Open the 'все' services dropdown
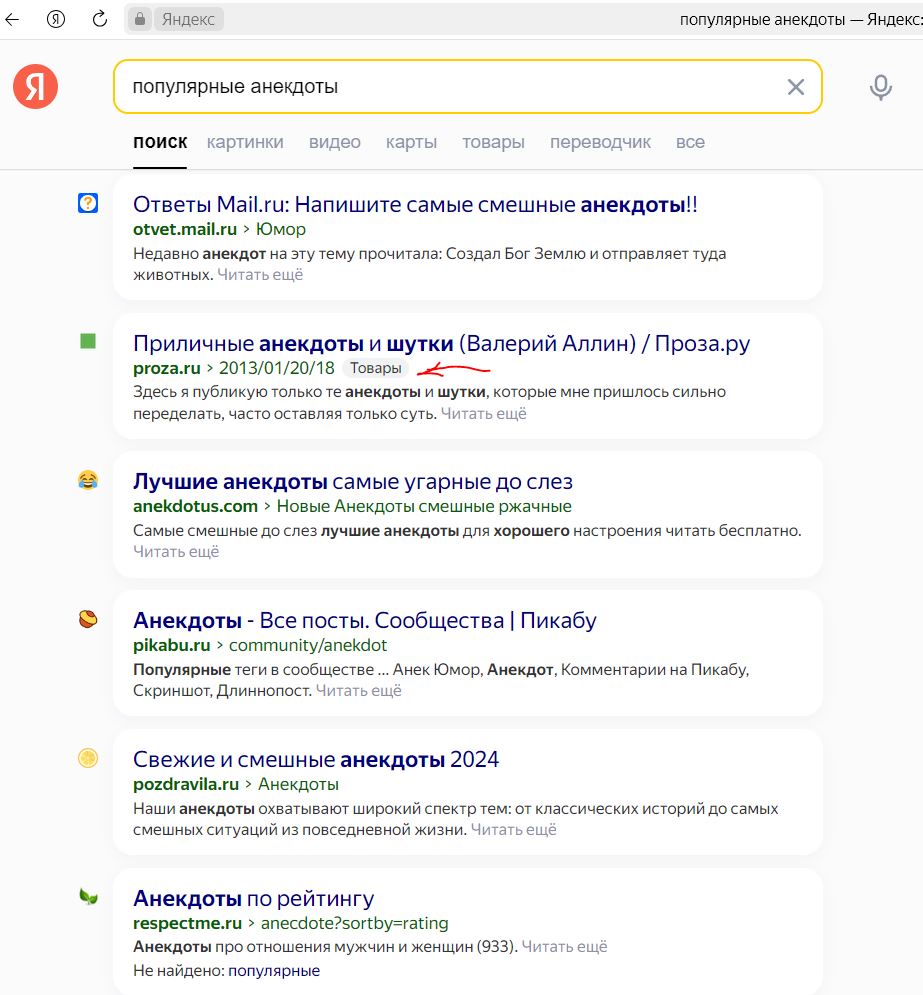The height and width of the screenshot is (995, 923). [689, 142]
